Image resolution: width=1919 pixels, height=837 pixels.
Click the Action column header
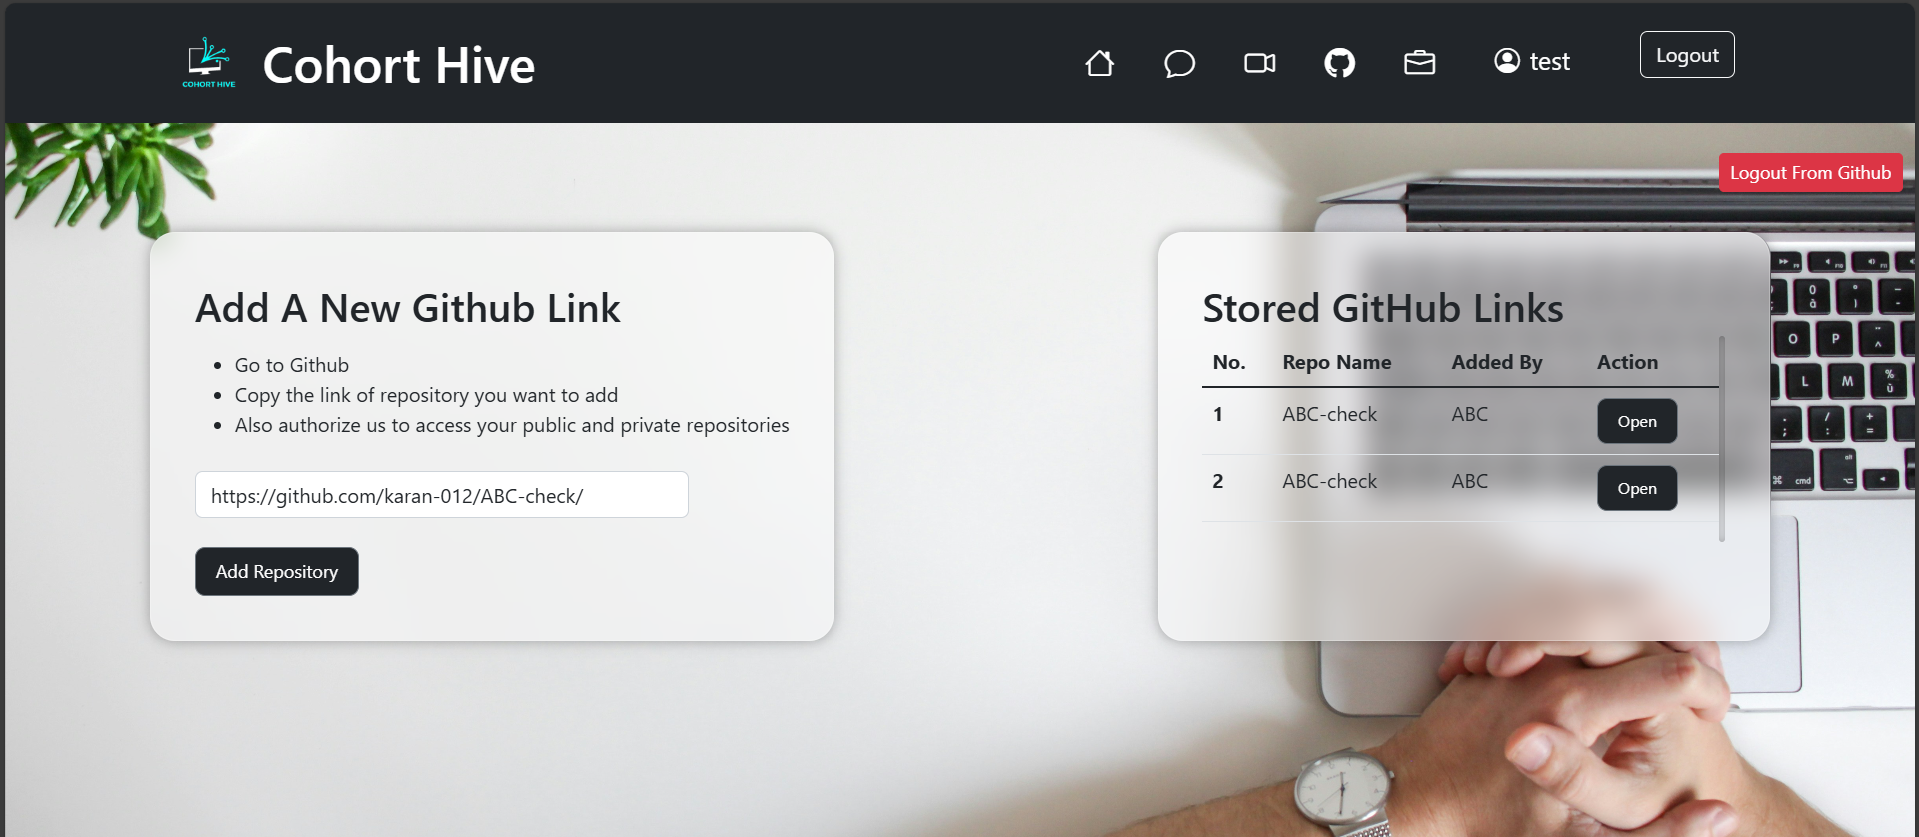[x=1627, y=362]
